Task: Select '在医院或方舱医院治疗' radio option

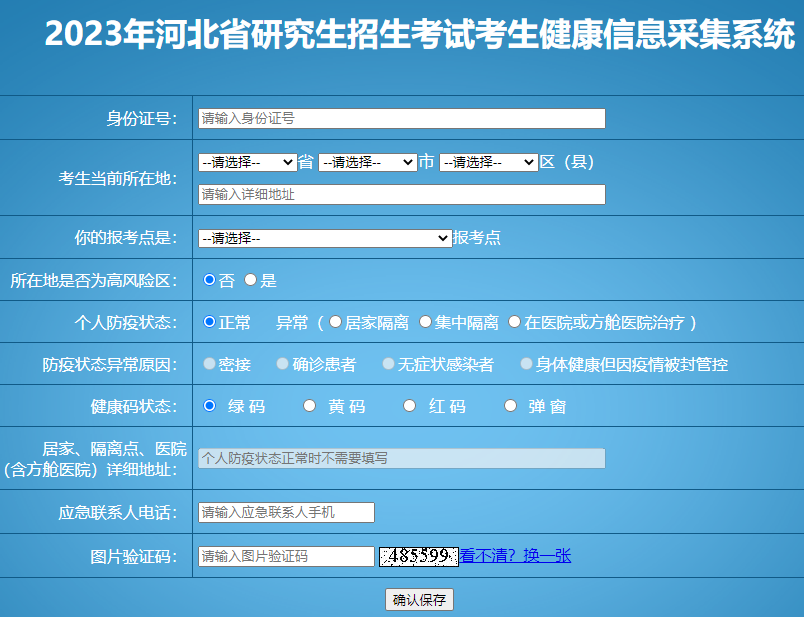Action: (514, 322)
